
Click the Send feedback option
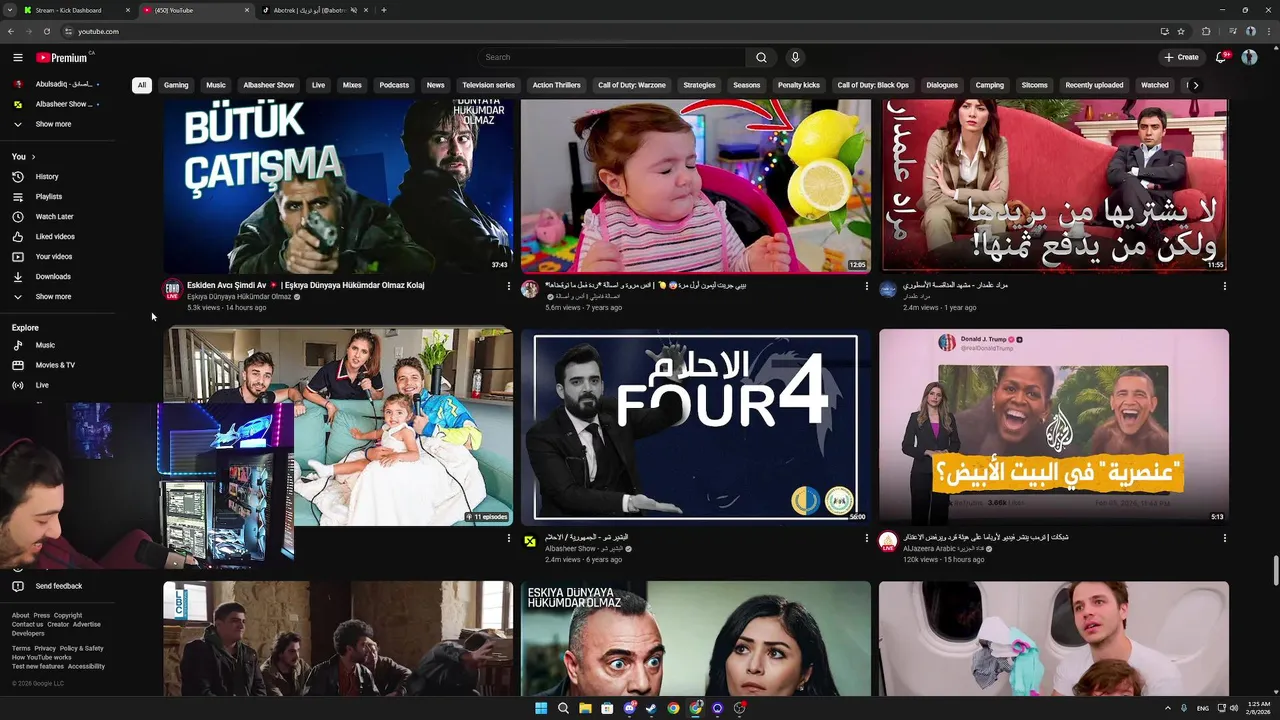click(x=58, y=586)
